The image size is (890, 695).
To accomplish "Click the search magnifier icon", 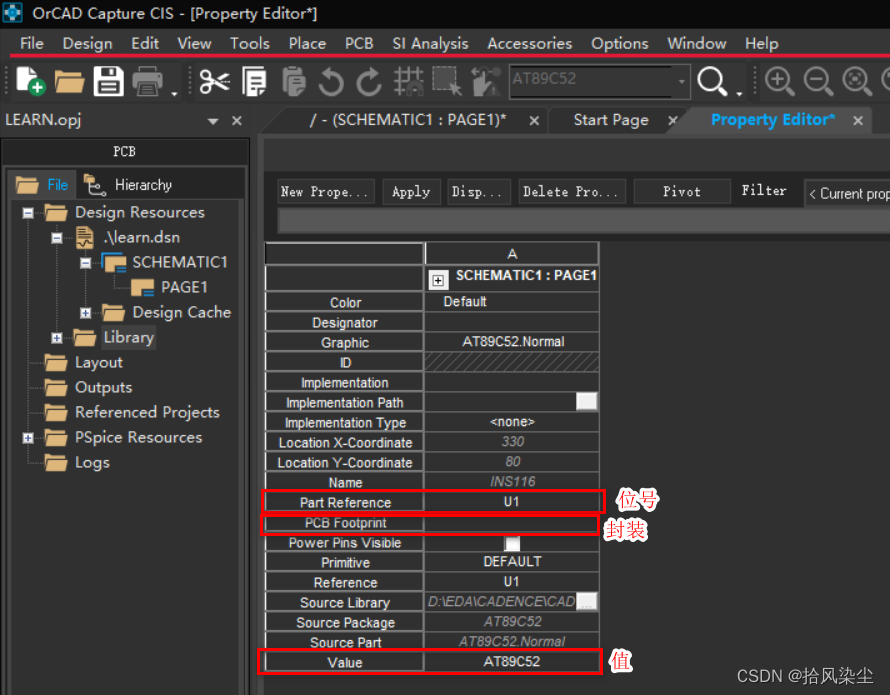I will tap(712, 81).
